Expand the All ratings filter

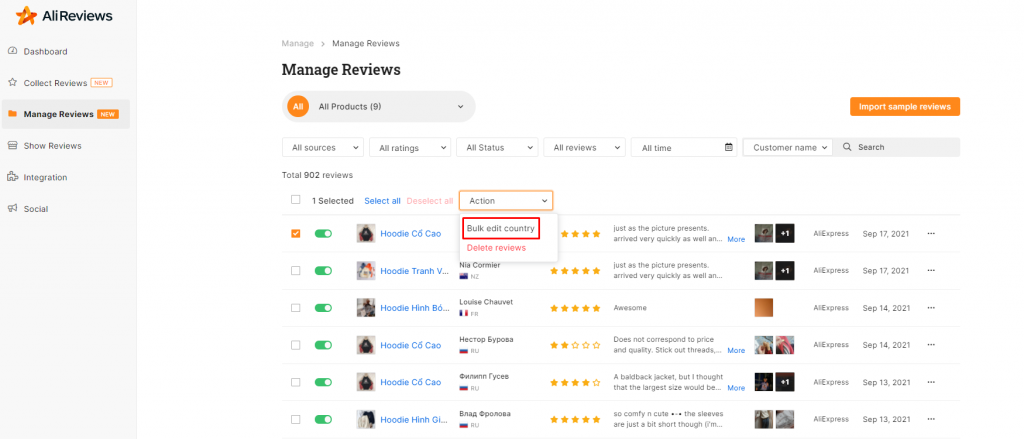click(410, 148)
